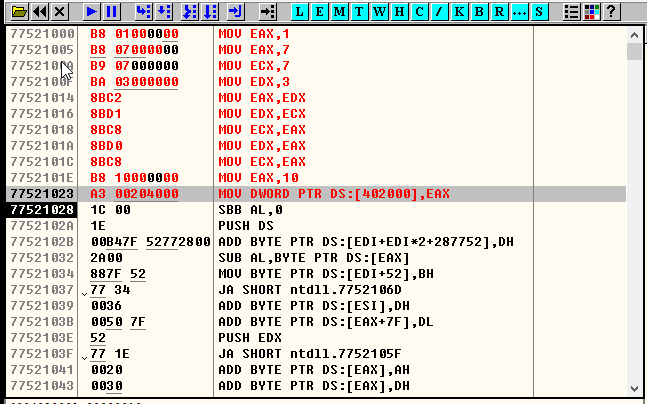The image size is (647, 404).
Task: Show Log window with L button
Action: tap(300, 12)
